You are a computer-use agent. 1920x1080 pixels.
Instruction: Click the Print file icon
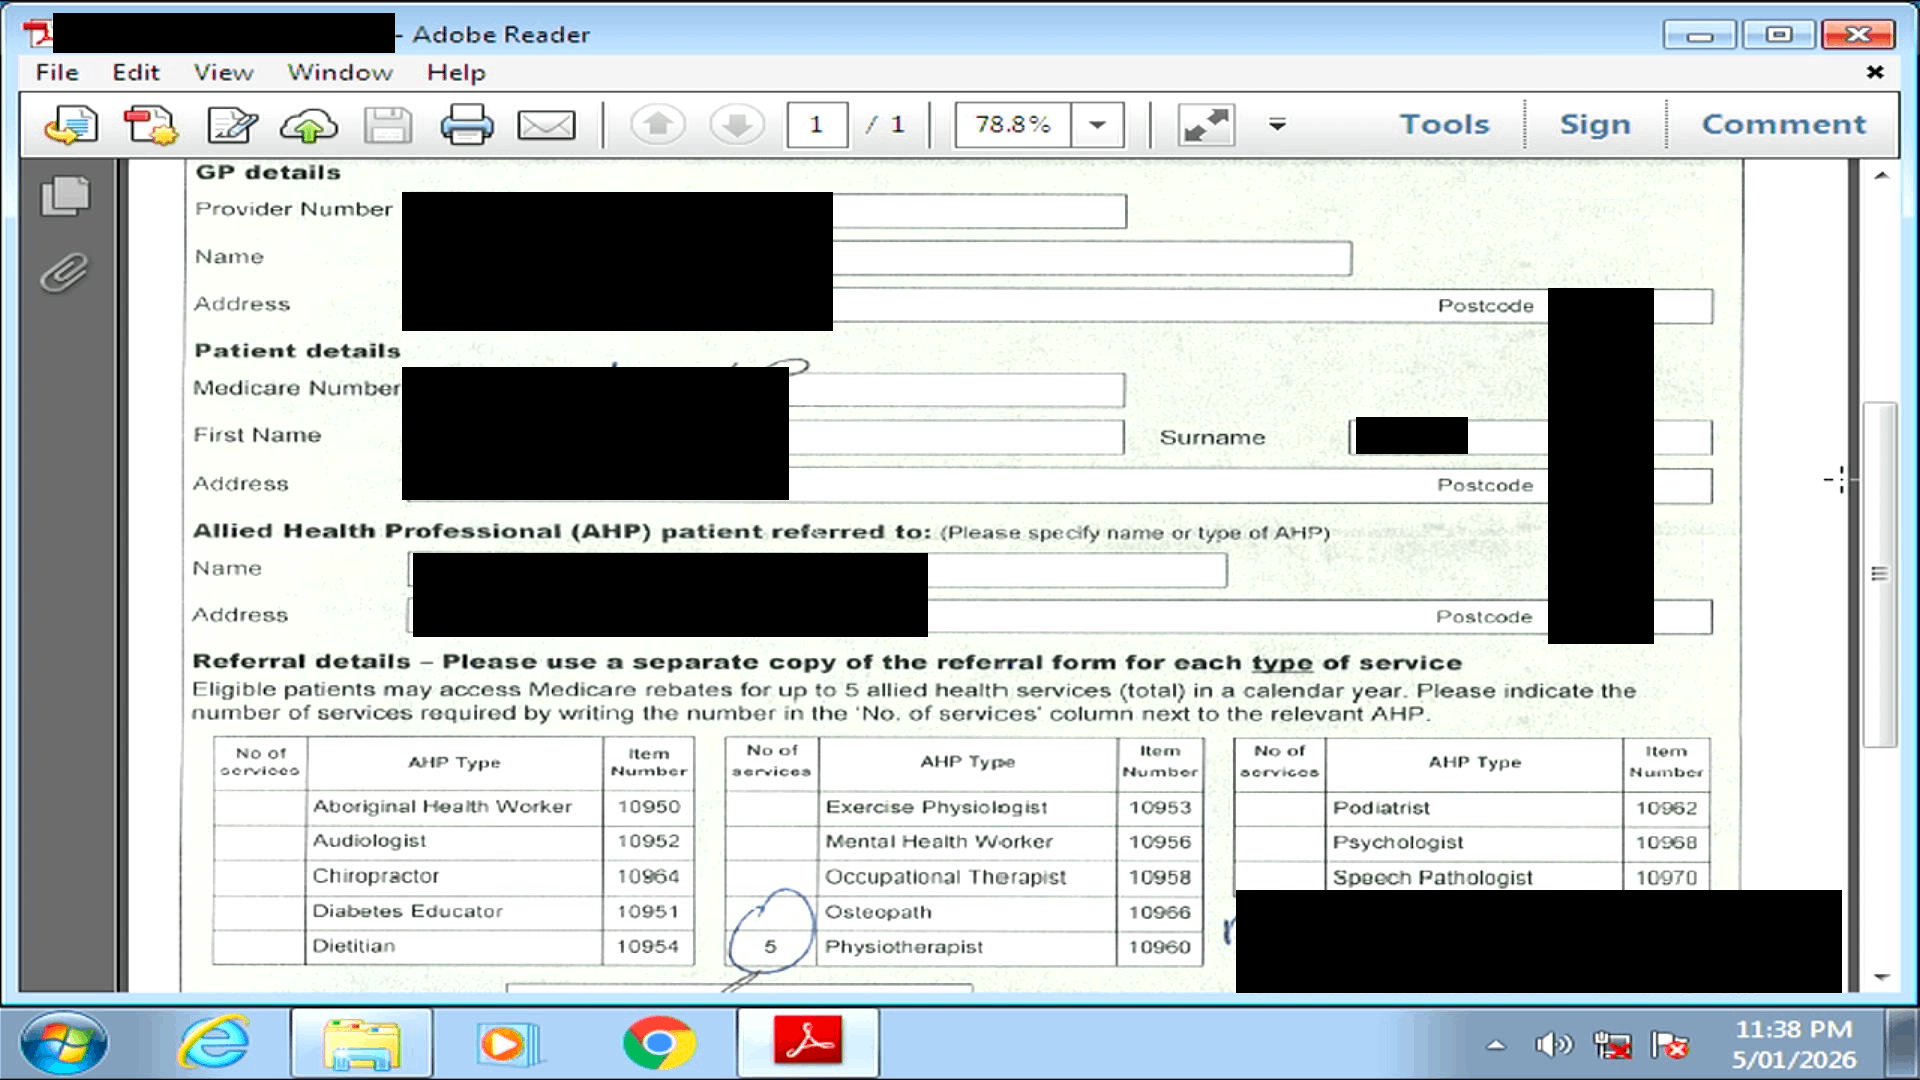466,125
